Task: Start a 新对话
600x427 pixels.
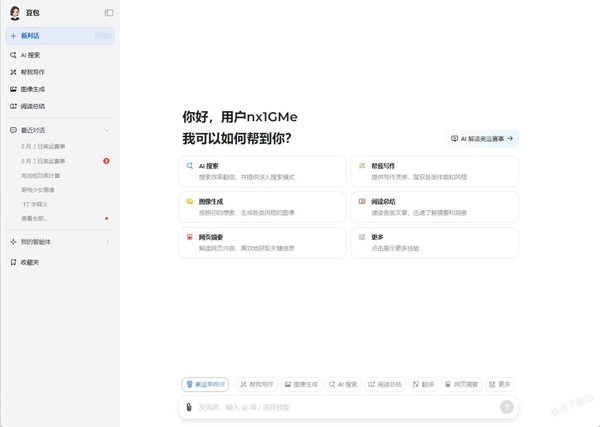Action: pos(60,36)
